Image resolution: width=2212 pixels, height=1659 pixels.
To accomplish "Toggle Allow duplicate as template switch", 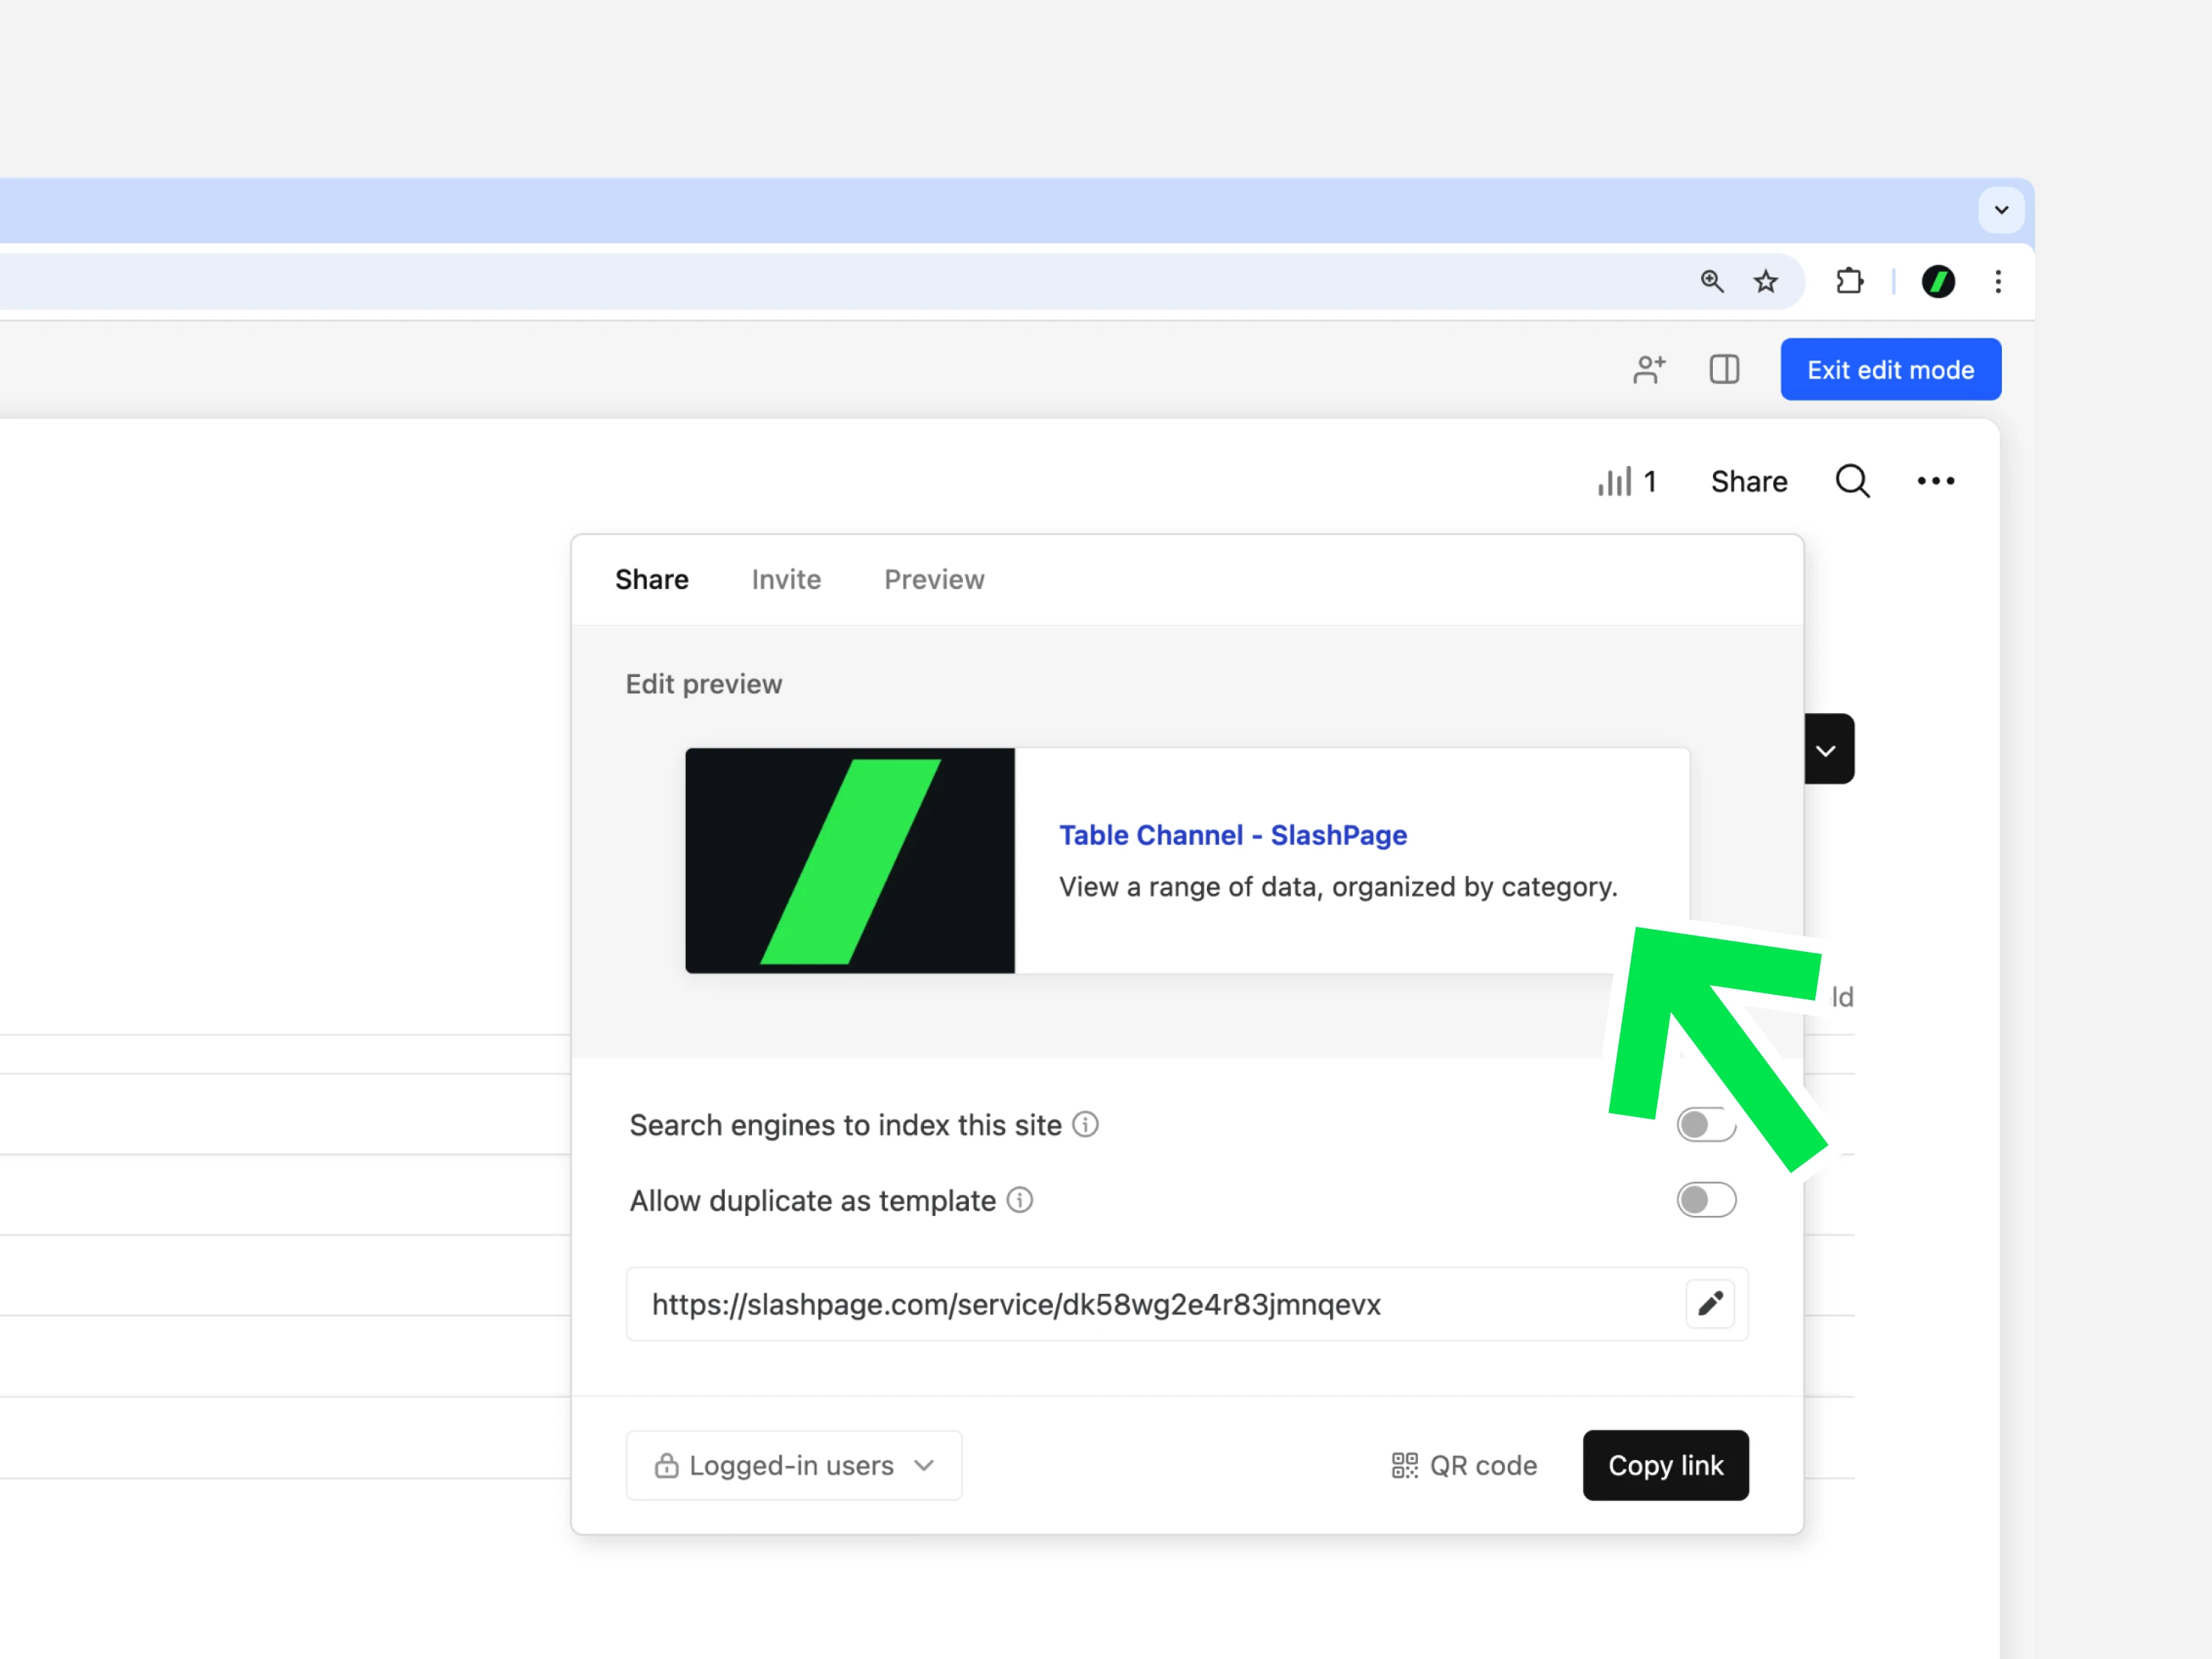I will (1706, 1200).
